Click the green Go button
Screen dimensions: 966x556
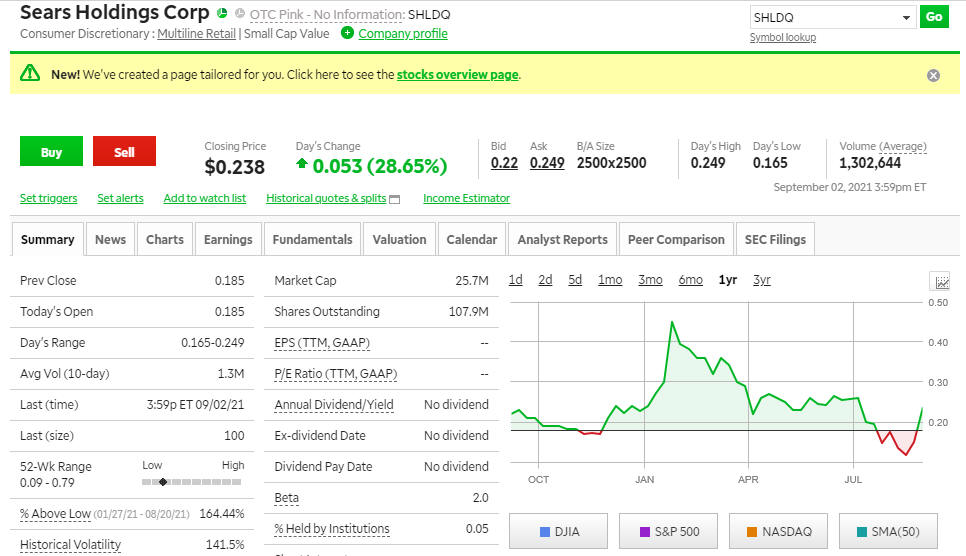pyautogui.click(x=934, y=17)
